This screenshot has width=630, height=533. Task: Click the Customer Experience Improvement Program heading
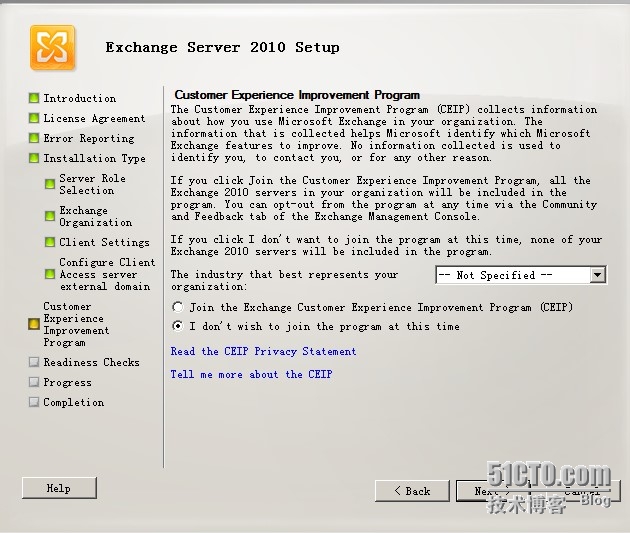pos(297,95)
